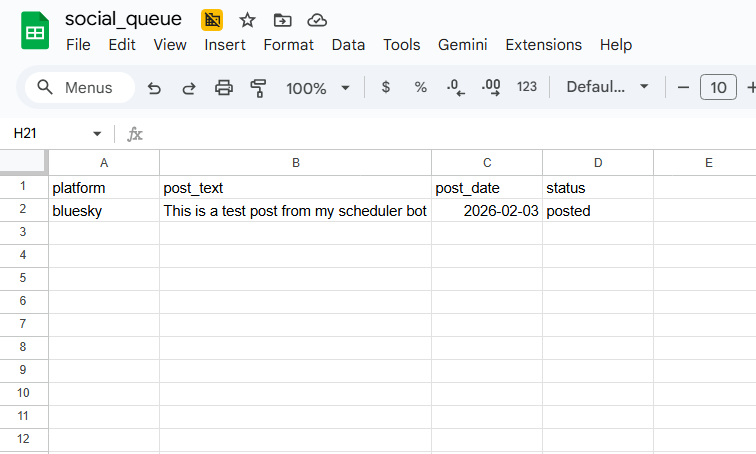The width and height of the screenshot is (756, 454).
Task: Open the Edit menu
Action: pos(122,45)
